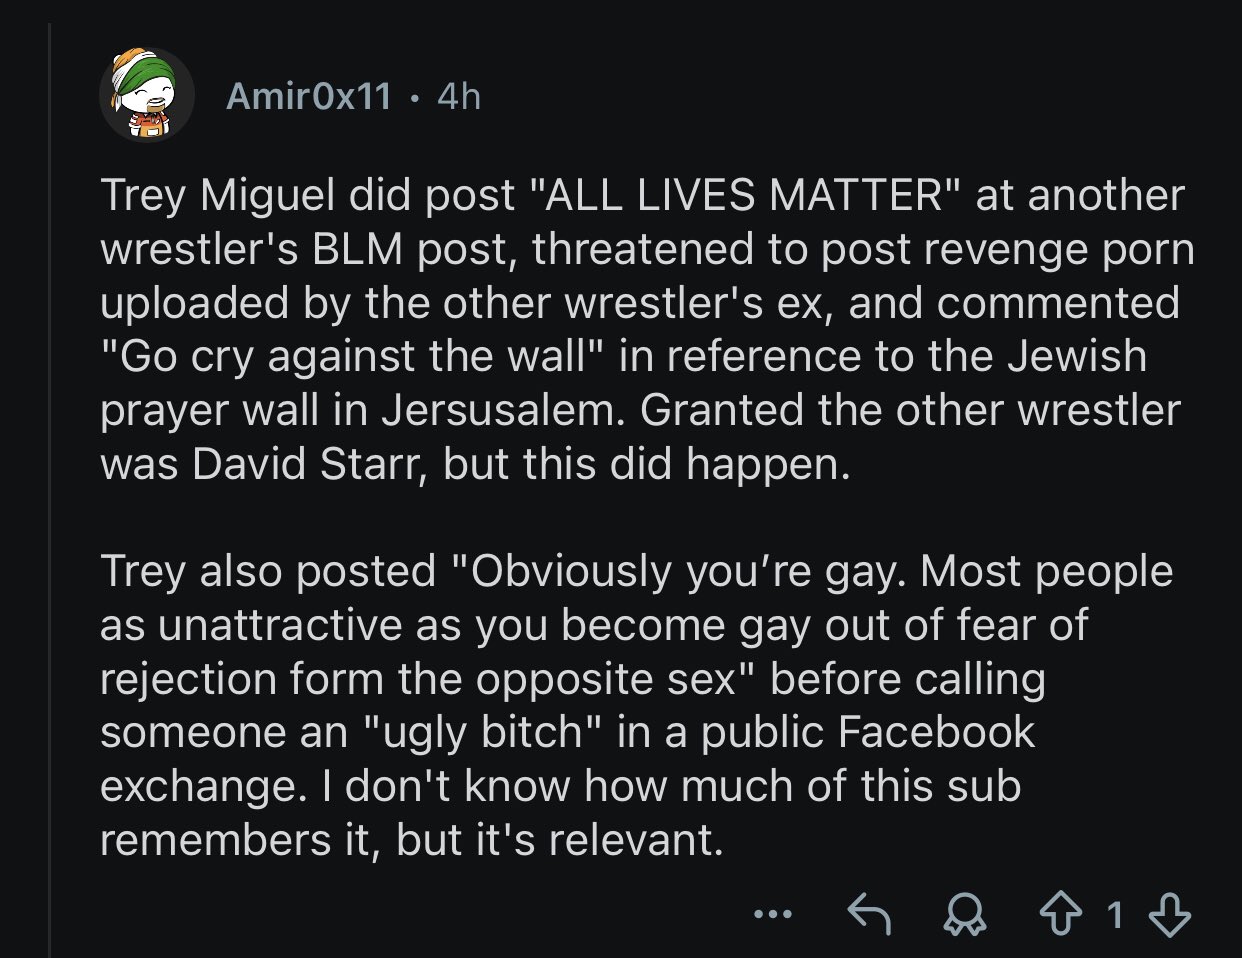This screenshot has width=1242, height=958.
Task: Open the Amir0x11 user profile link
Action: click(x=308, y=96)
